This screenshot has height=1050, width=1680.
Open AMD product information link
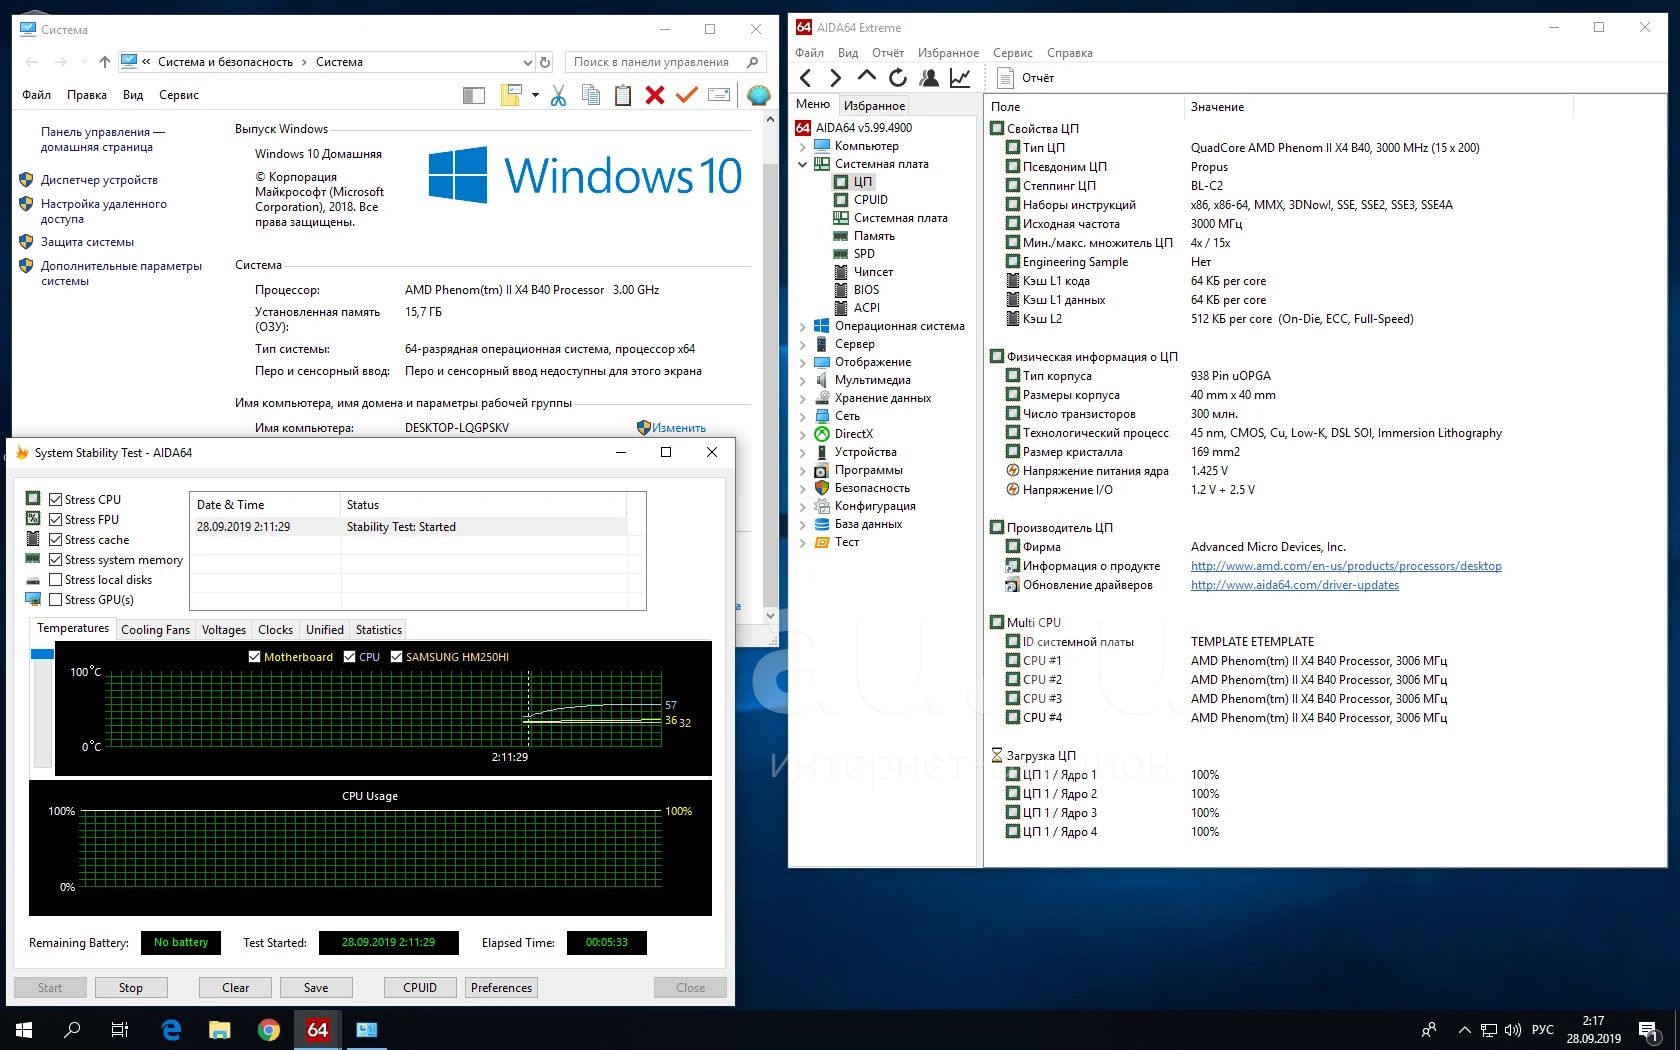pos(1346,566)
